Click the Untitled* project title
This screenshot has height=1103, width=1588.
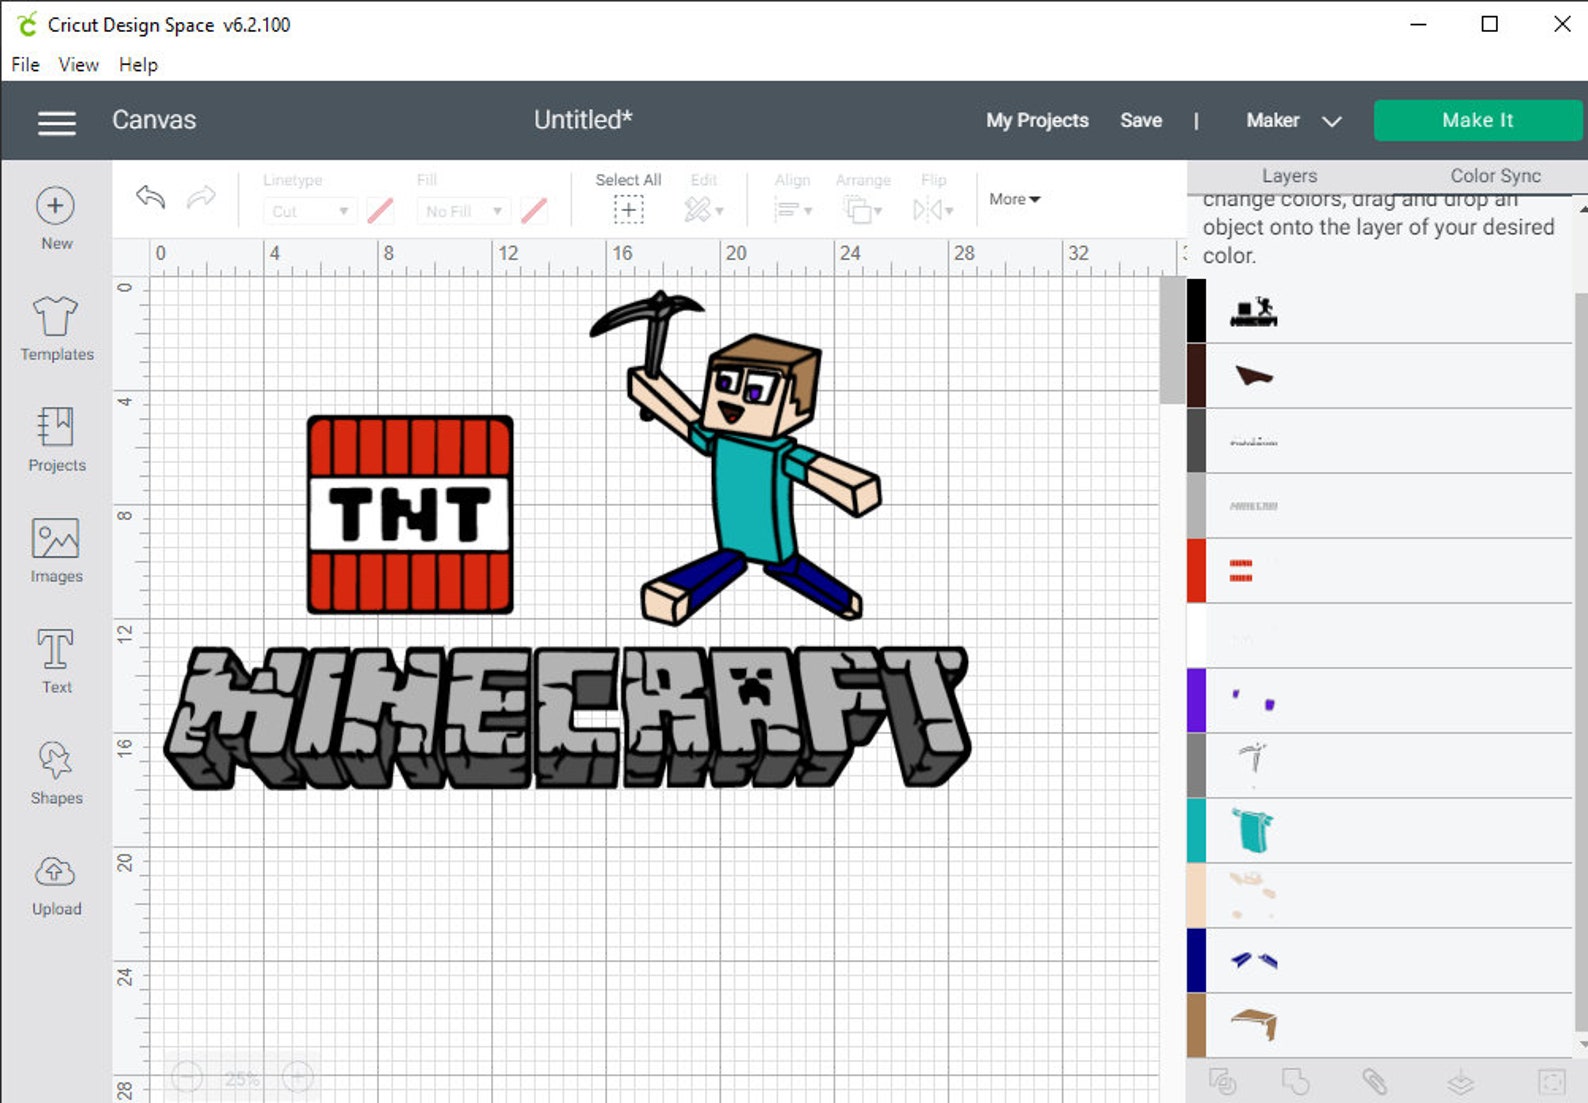[583, 120]
